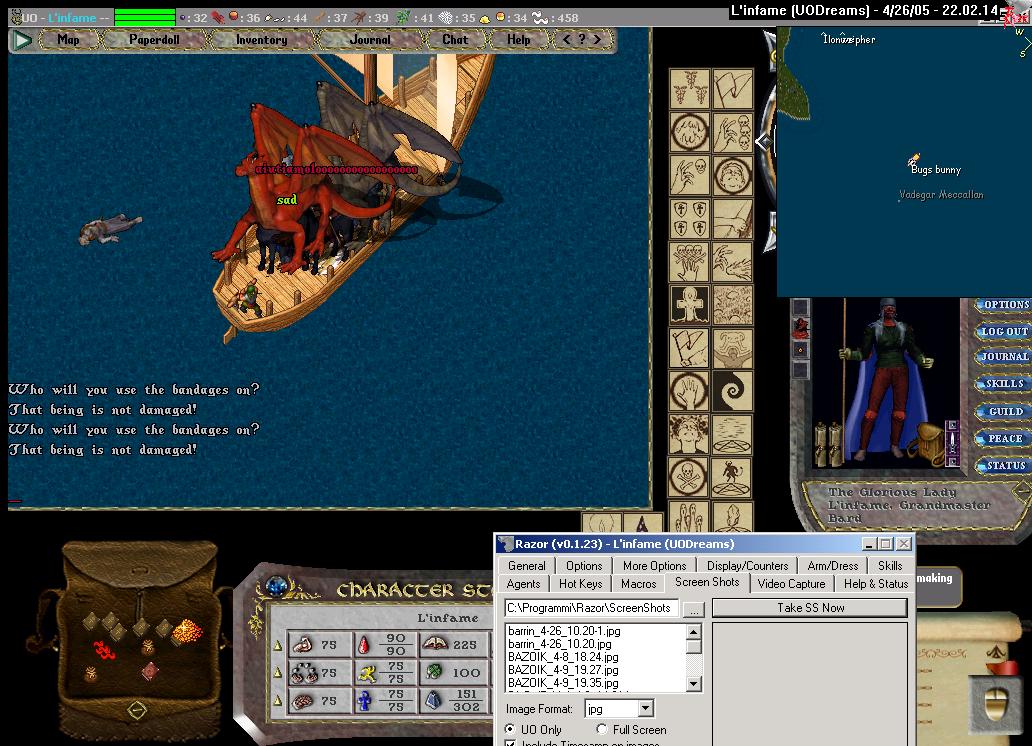The width and height of the screenshot is (1032, 746).
Task: Click the OPTIONS button on the paperdoll
Action: coord(1004,305)
